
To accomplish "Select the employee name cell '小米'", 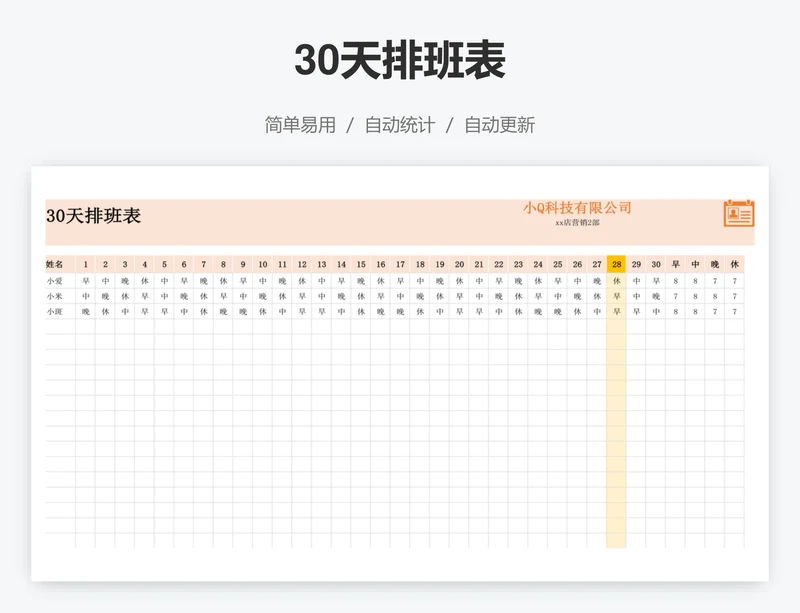I will (x=60, y=296).
